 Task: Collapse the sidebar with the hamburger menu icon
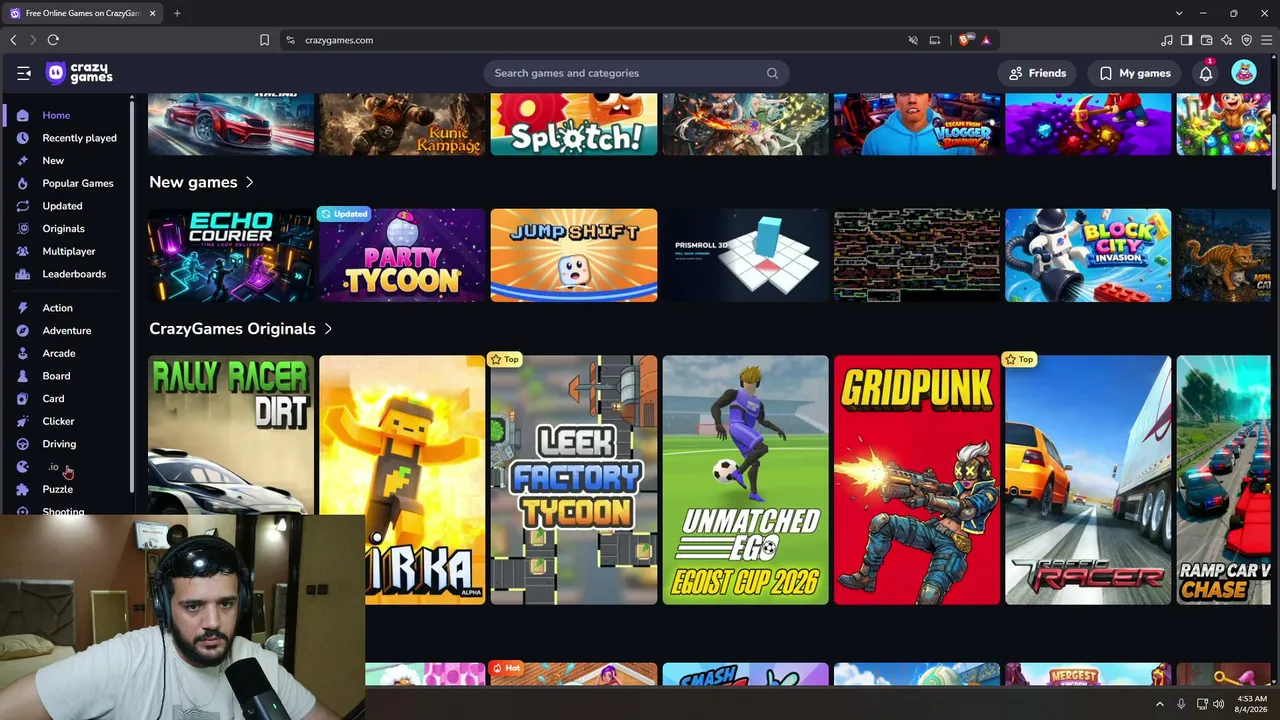(x=24, y=73)
